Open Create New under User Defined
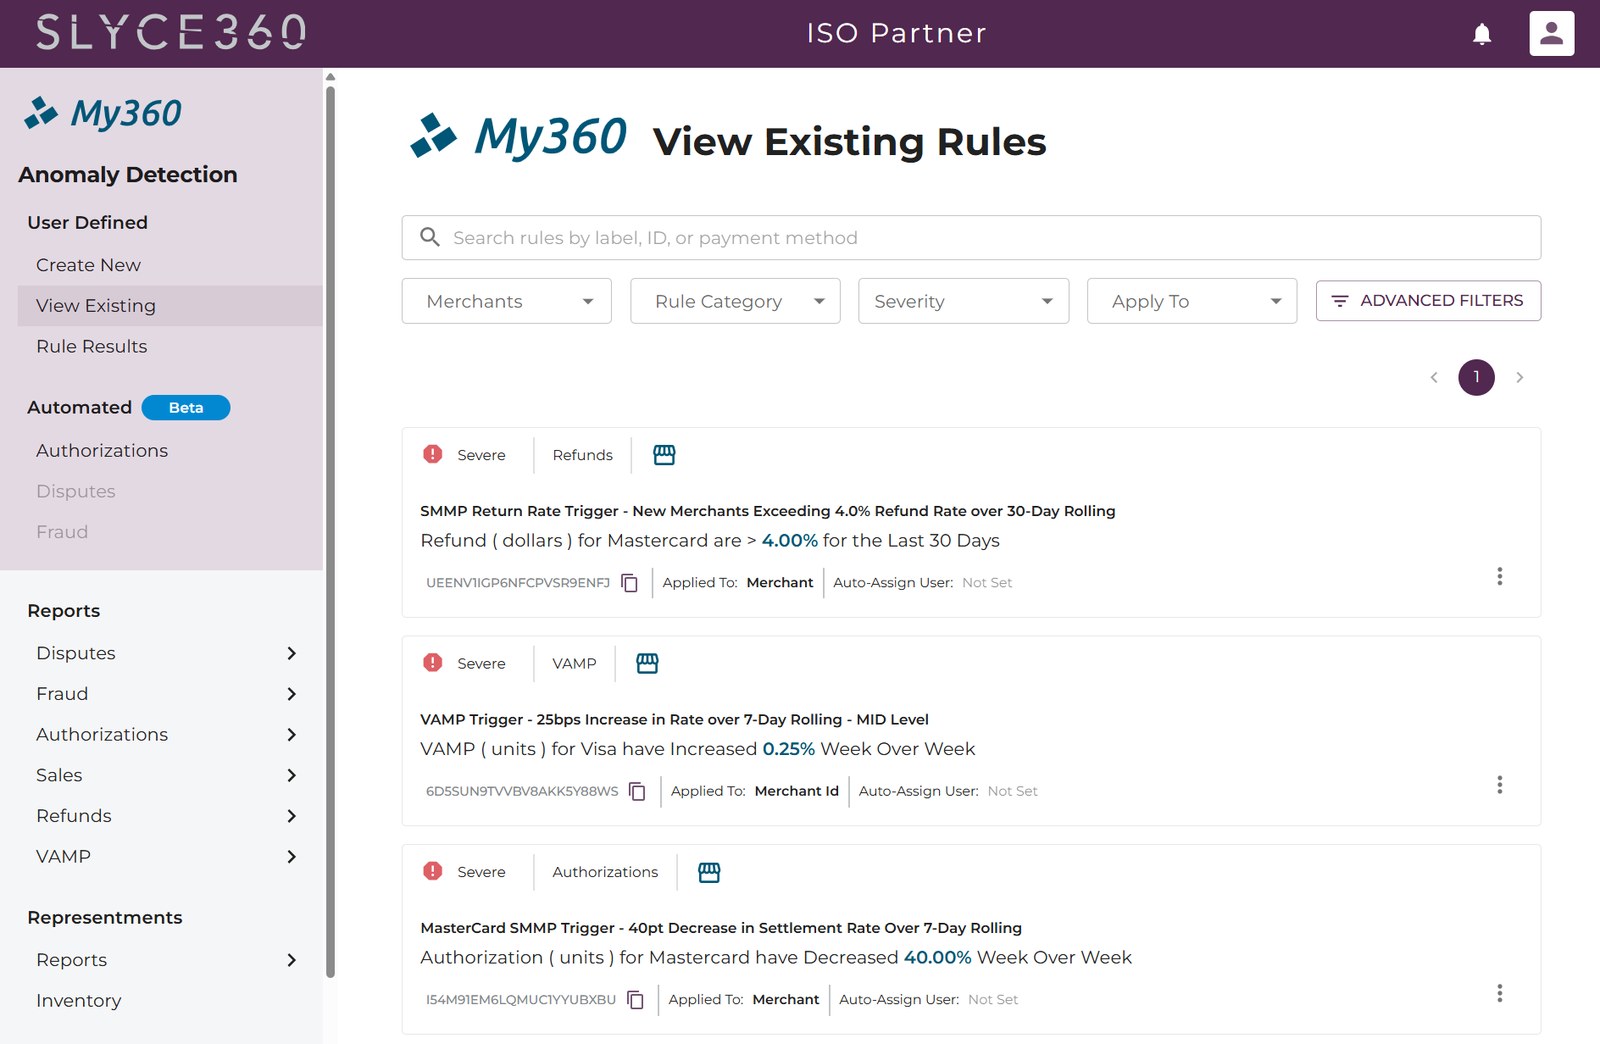The width and height of the screenshot is (1600, 1044). click(x=88, y=265)
